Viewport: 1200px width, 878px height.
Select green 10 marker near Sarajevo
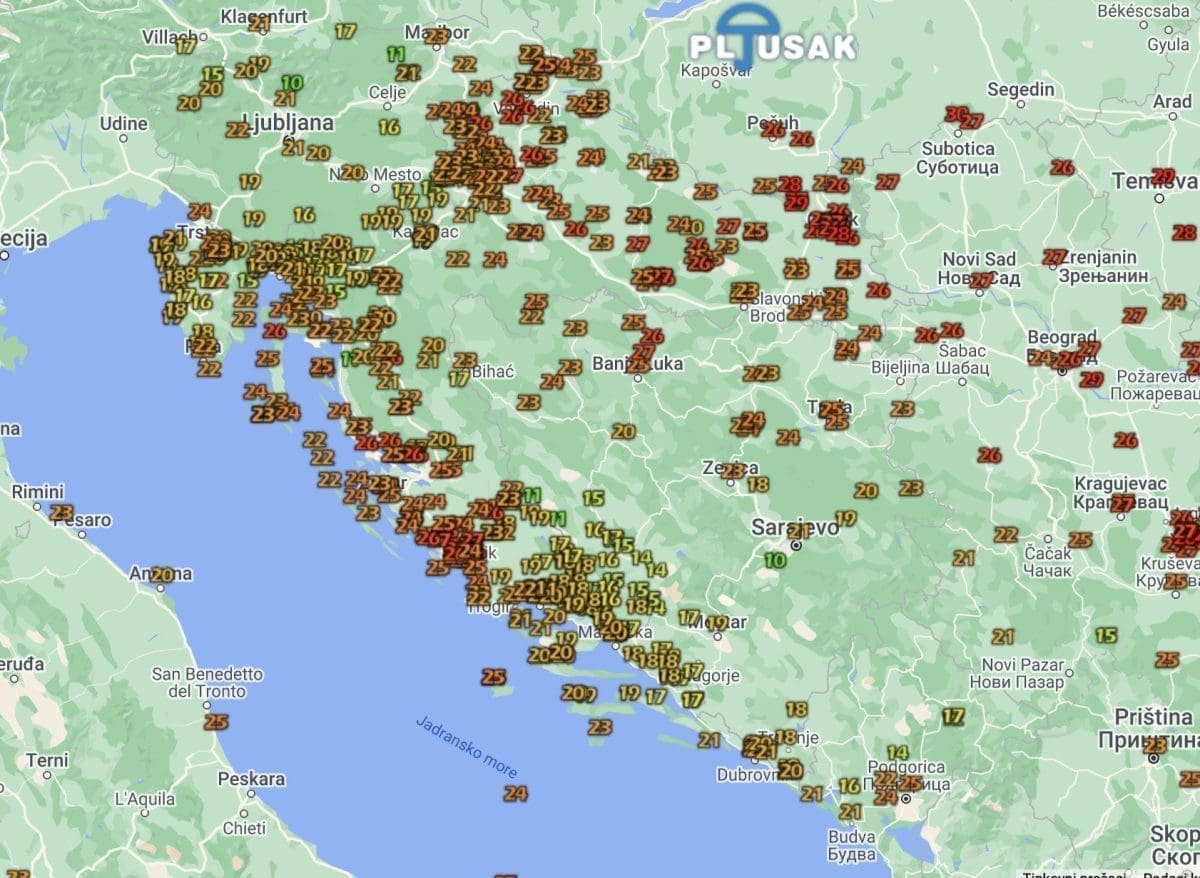point(775,560)
